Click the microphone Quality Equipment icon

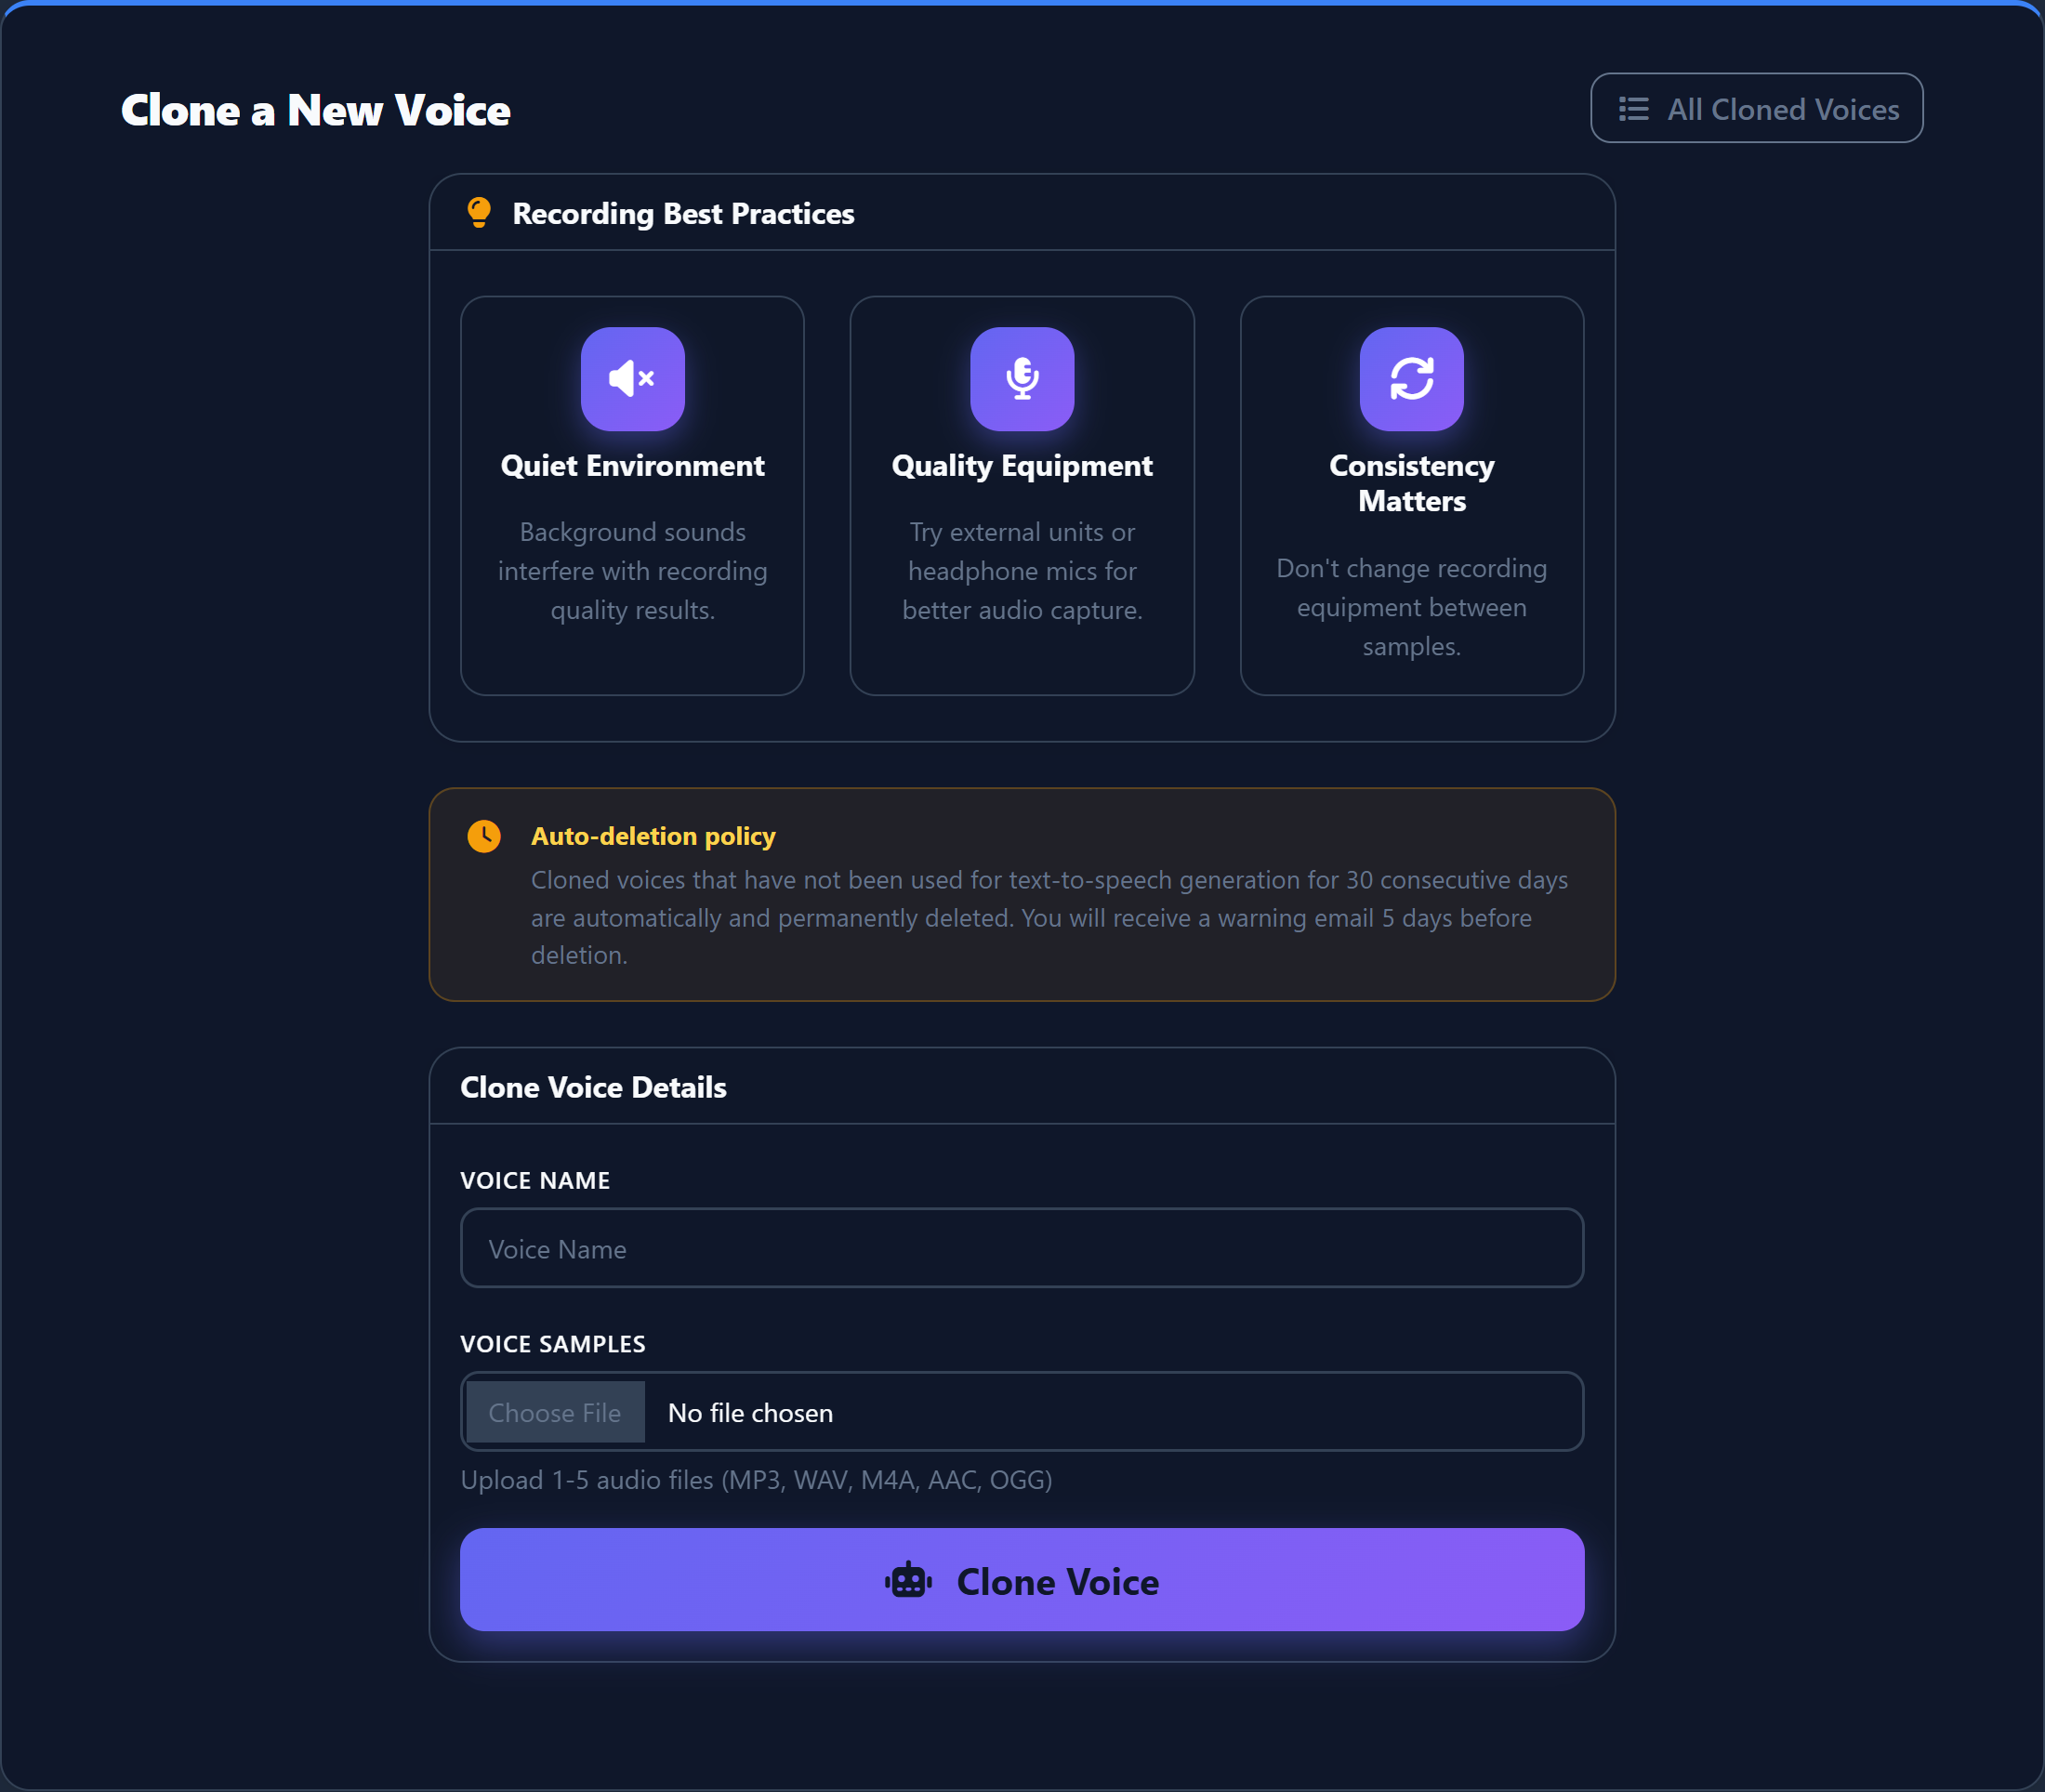click(x=1022, y=379)
